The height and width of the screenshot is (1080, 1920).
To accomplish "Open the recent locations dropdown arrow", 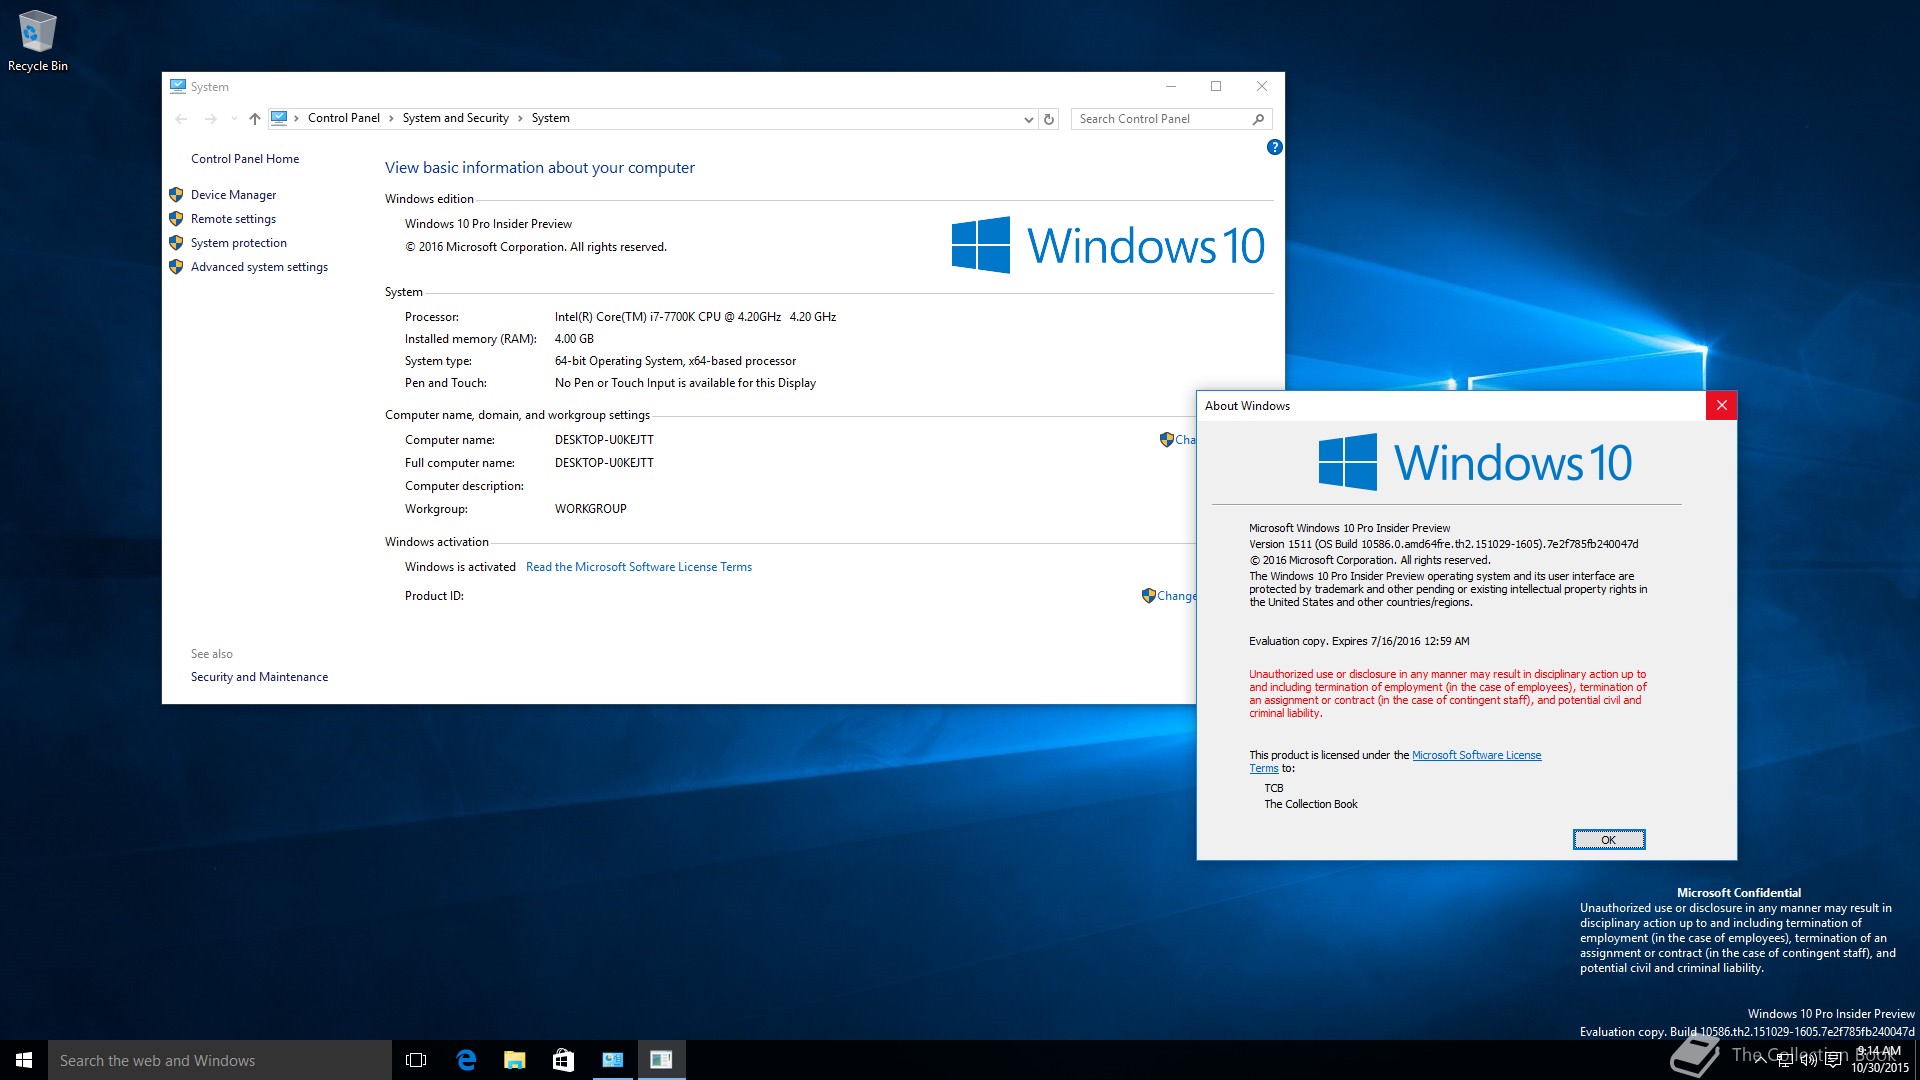I will [234, 119].
